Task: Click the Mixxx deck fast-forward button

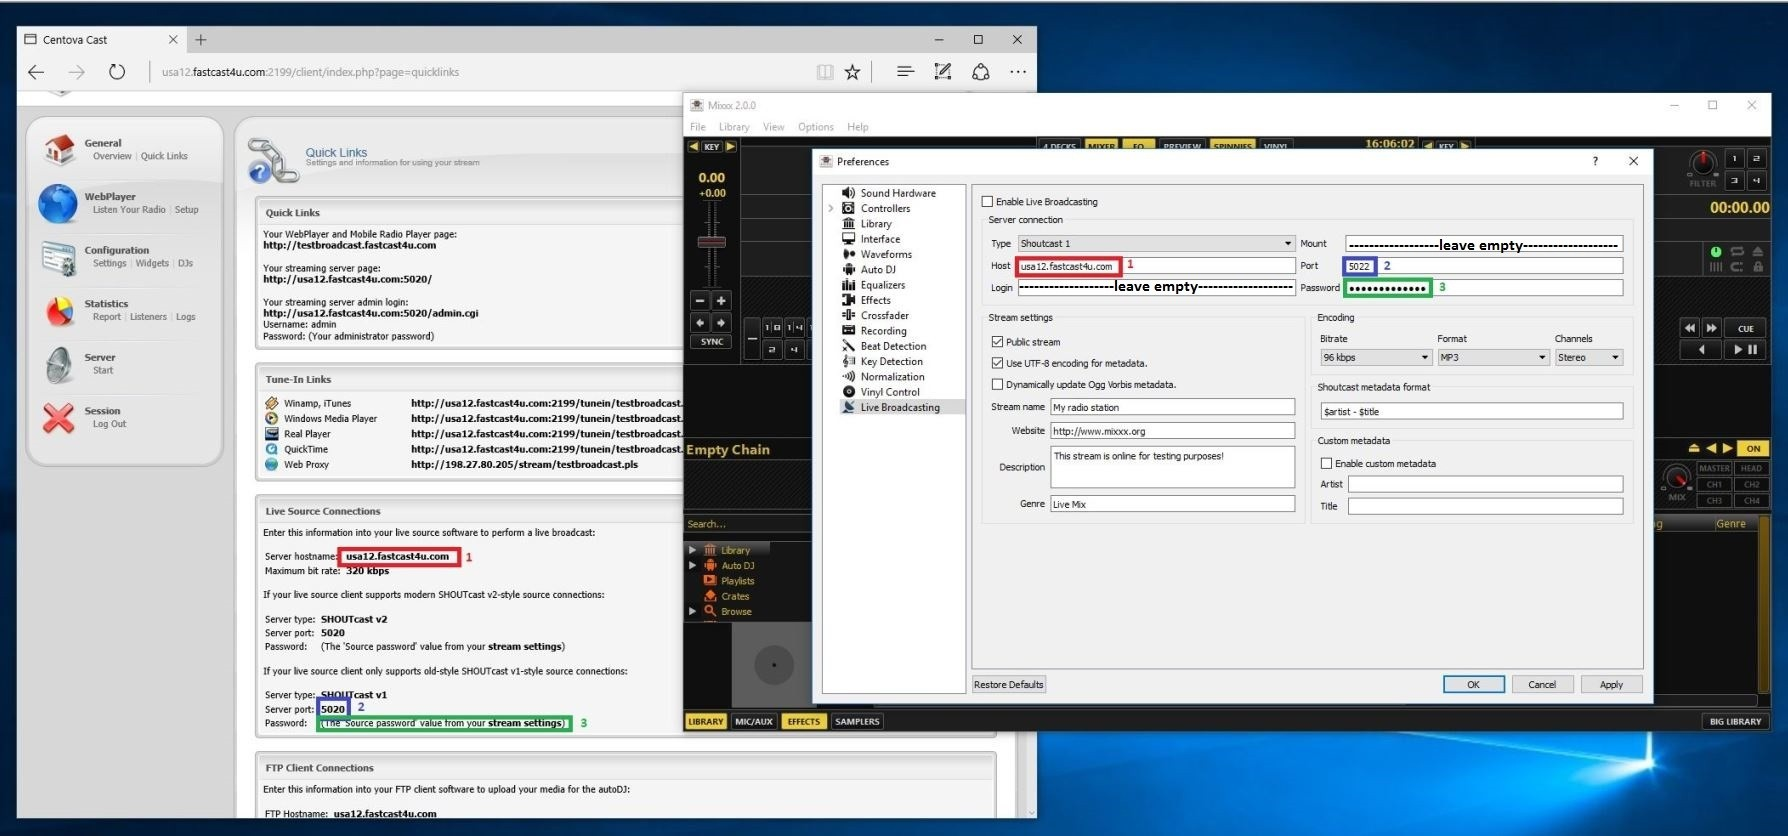Action: pos(1711,328)
